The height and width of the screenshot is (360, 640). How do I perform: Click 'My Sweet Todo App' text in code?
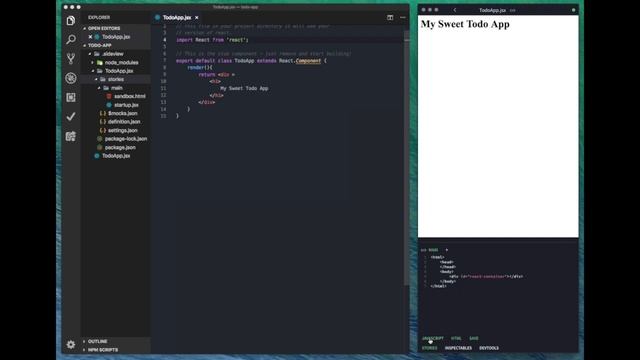[244, 88]
